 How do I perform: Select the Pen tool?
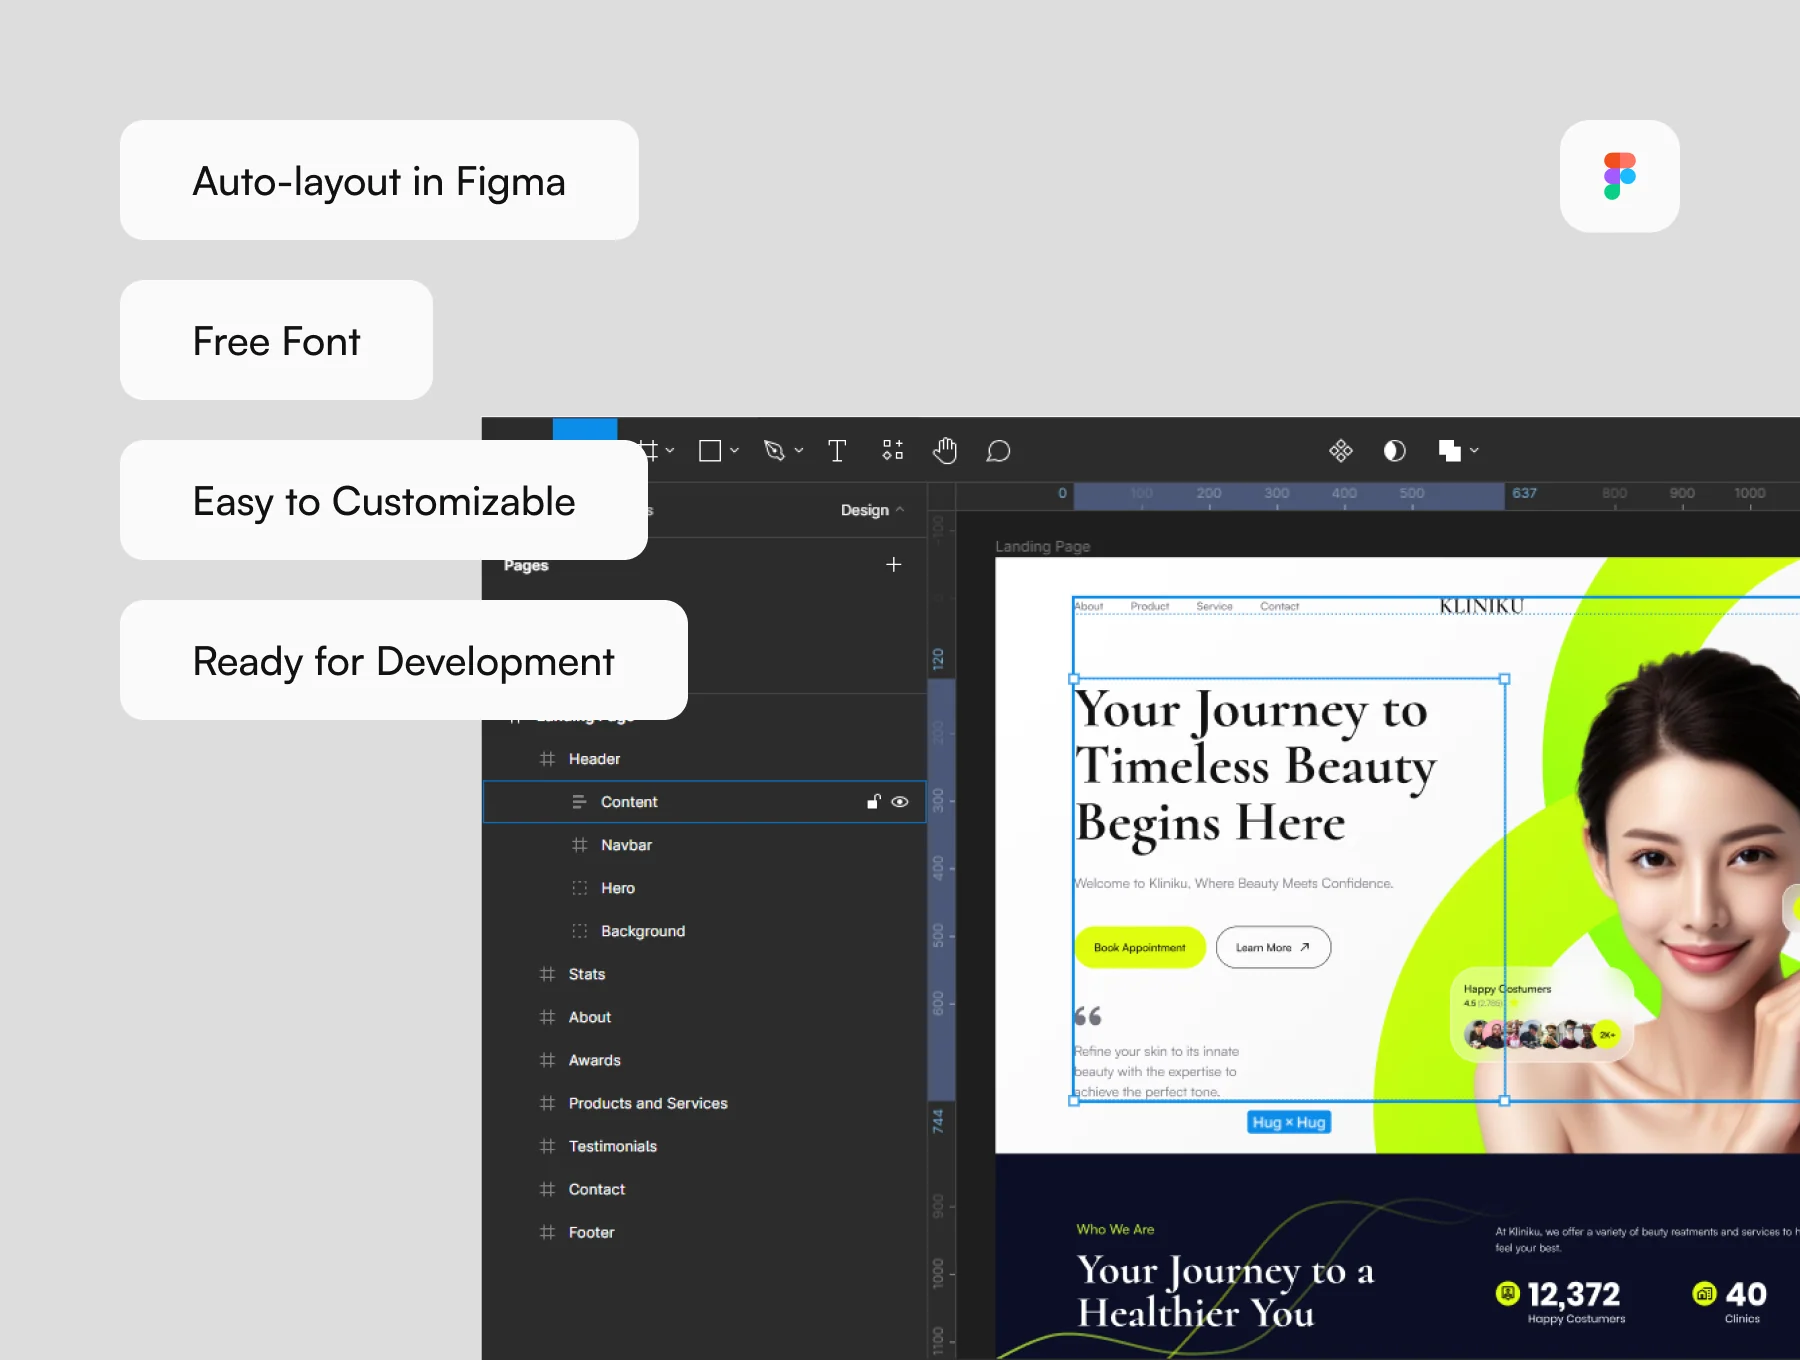[x=774, y=451]
